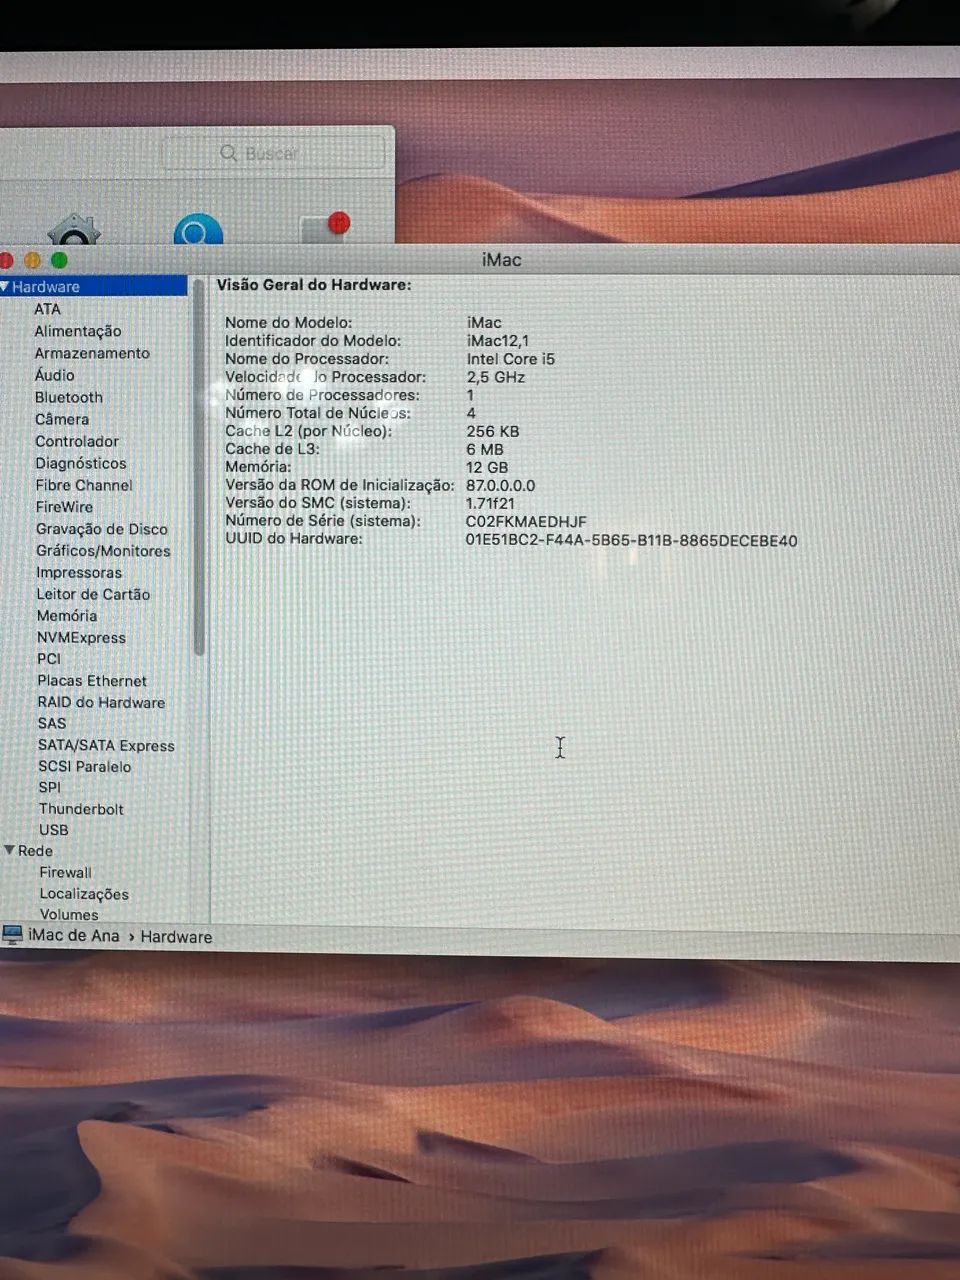Open the Alimentação section
This screenshot has width=960, height=1280.
(x=77, y=331)
